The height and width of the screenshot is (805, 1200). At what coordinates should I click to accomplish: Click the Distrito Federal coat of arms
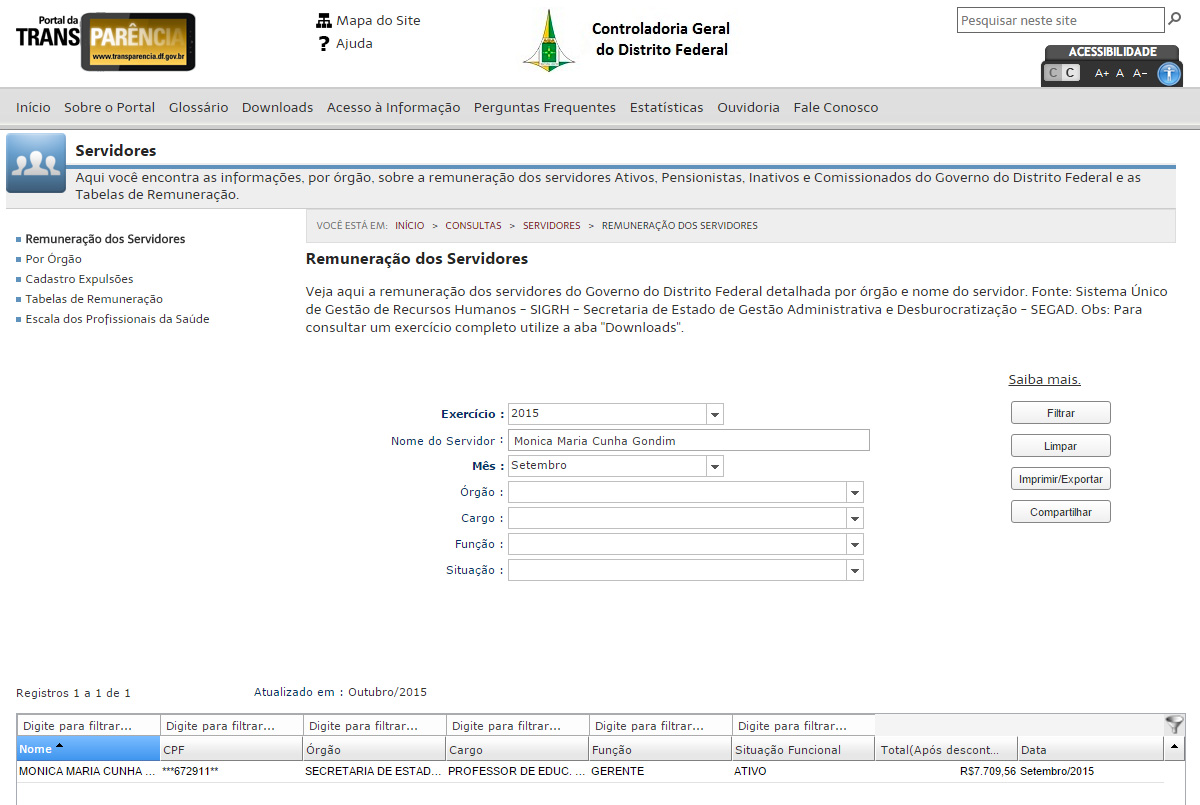click(549, 41)
